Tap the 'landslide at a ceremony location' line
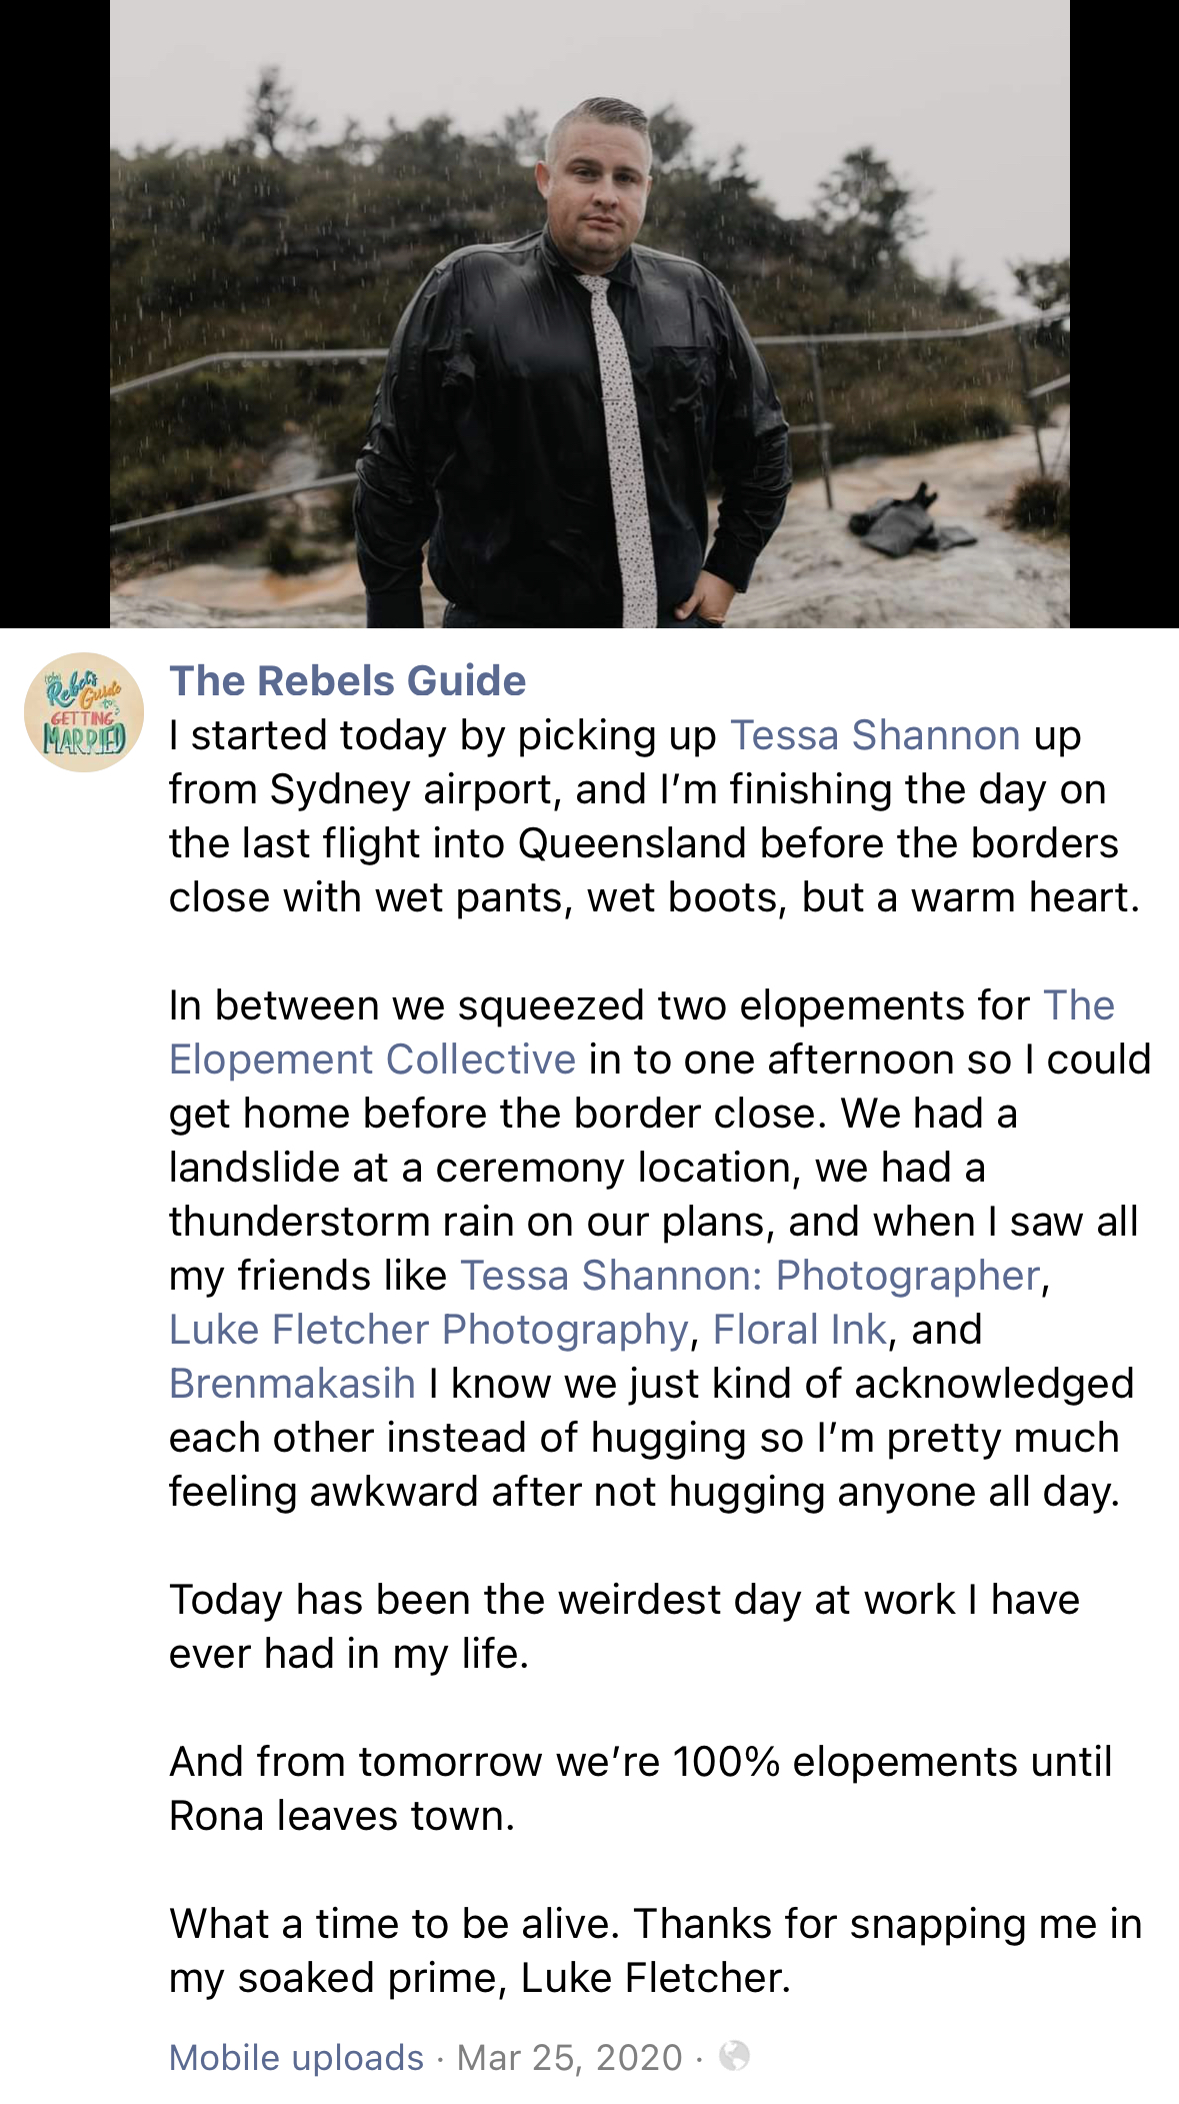 pos(576,1167)
